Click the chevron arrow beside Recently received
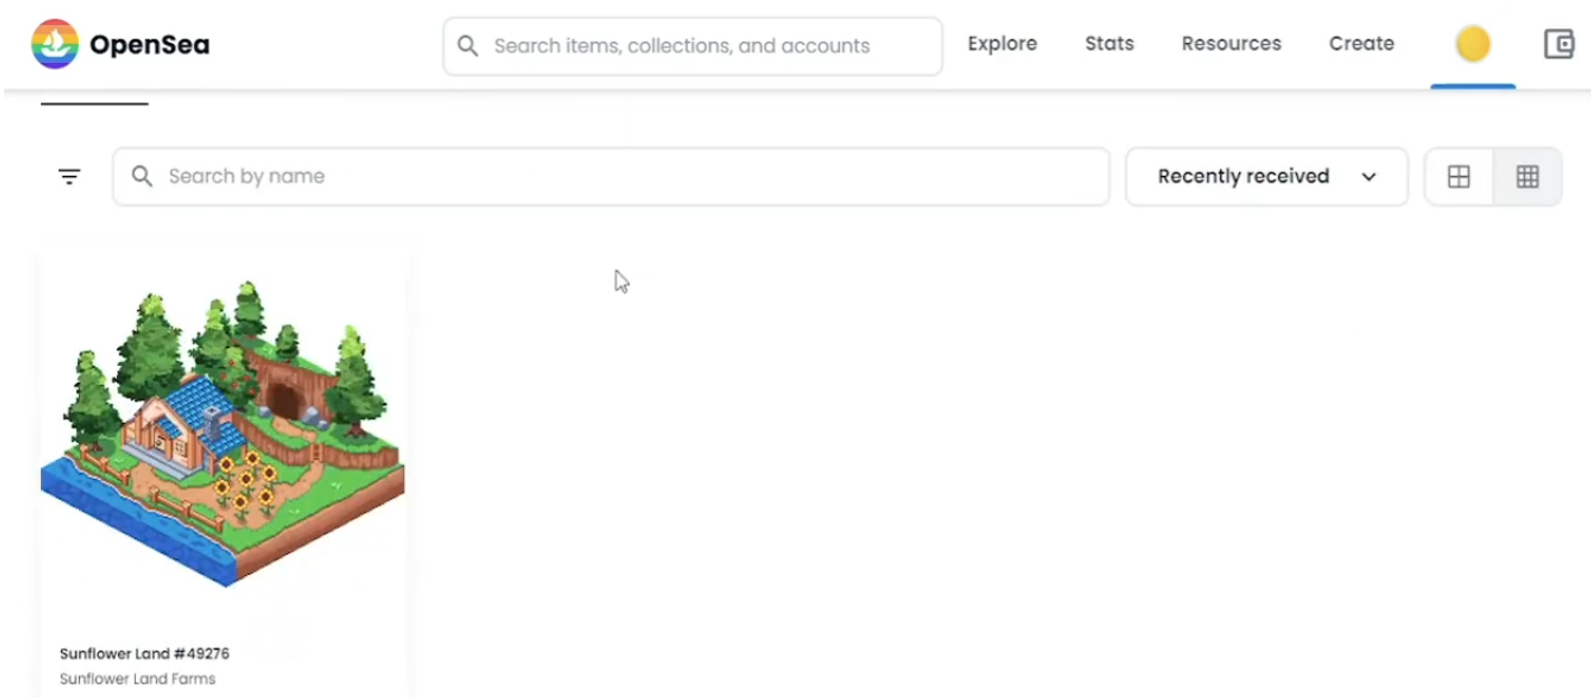 pyautogui.click(x=1368, y=177)
